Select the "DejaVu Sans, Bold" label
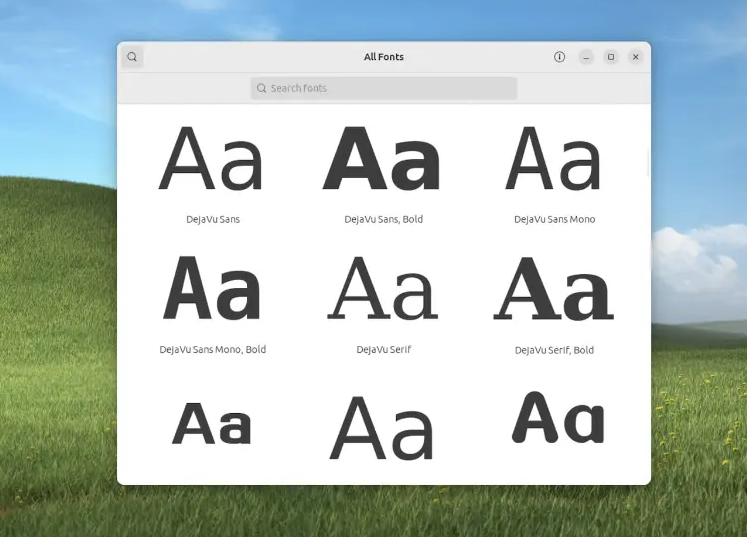 pos(384,220)
